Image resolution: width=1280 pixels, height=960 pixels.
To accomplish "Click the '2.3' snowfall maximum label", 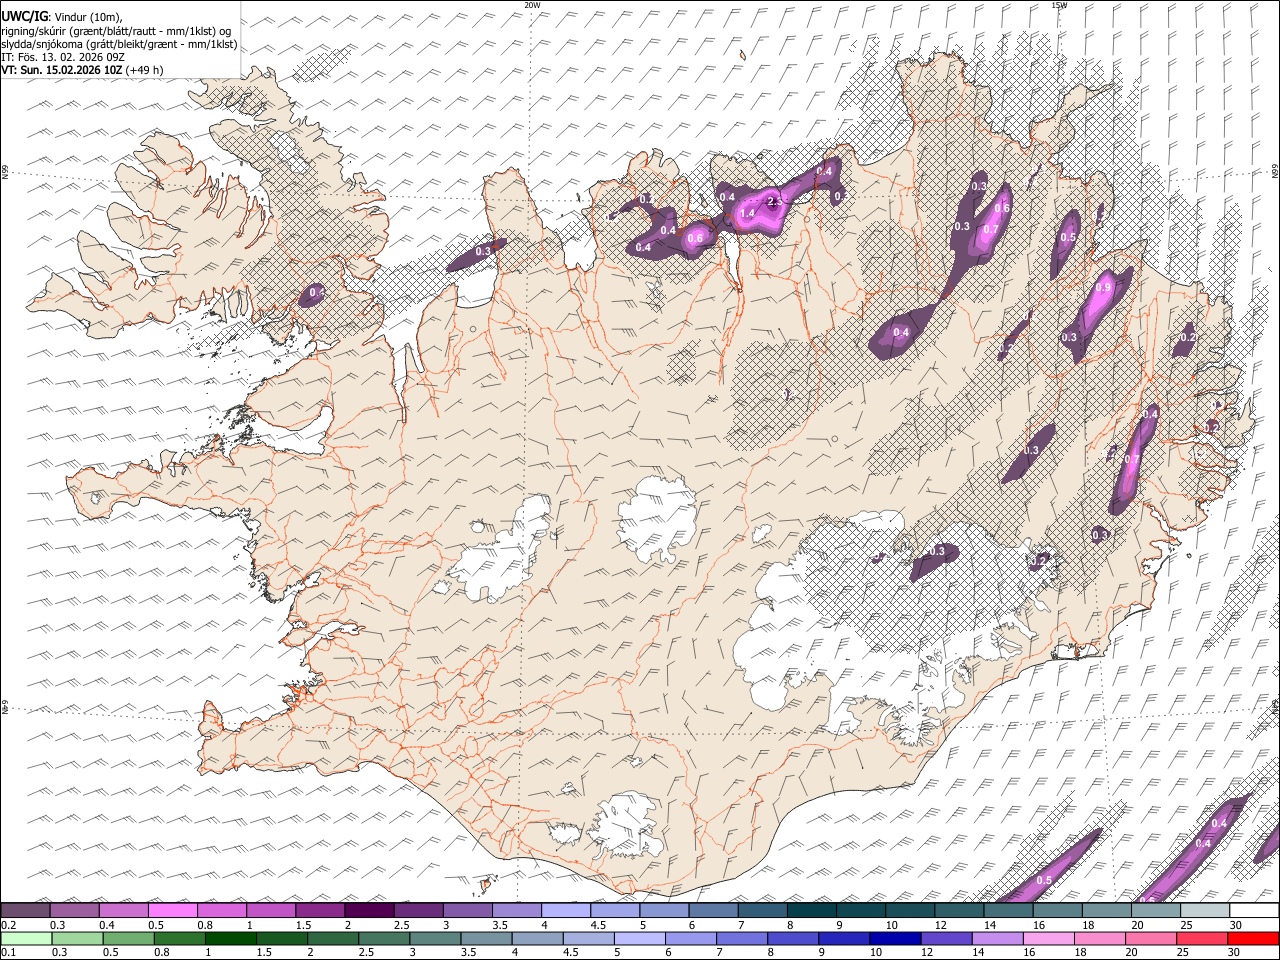I will click(775, 202).
